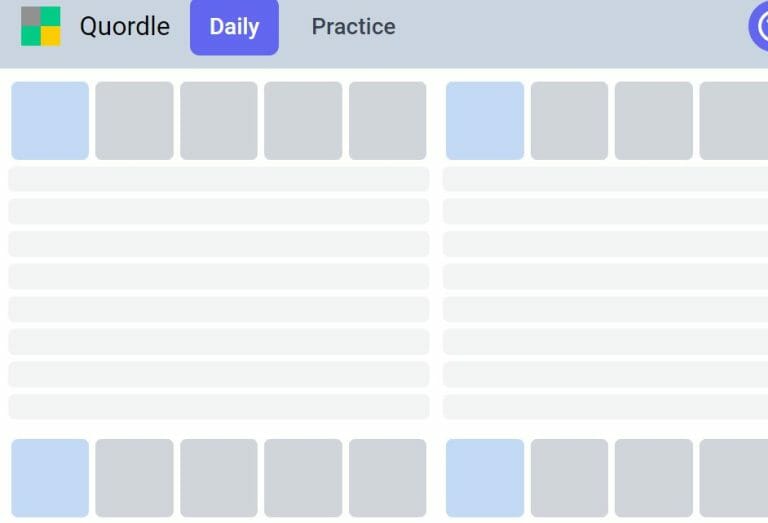Image resolution: width=768 pixels, height=523 pixels.
Task: Select second cell of top-left board's first row
Action: pyautogui.click(x=134, y=120)
